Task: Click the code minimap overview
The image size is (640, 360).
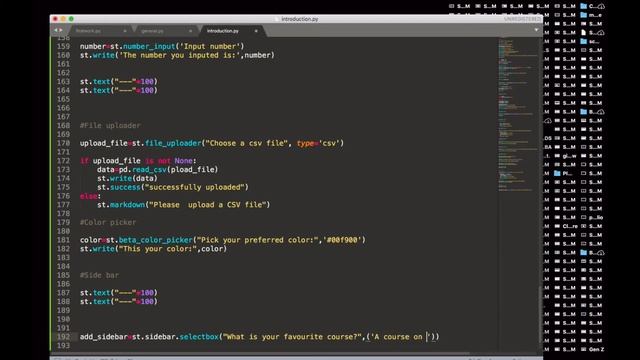Action: tap(517, 114)
